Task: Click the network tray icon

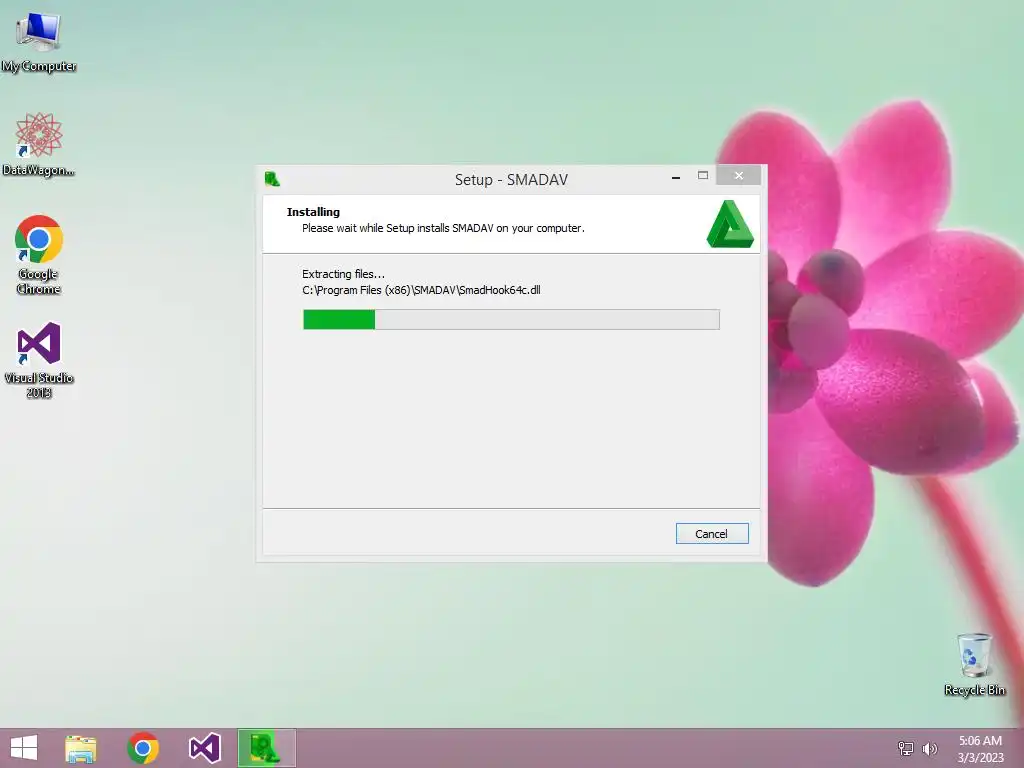Action: (x=906, y=748)
